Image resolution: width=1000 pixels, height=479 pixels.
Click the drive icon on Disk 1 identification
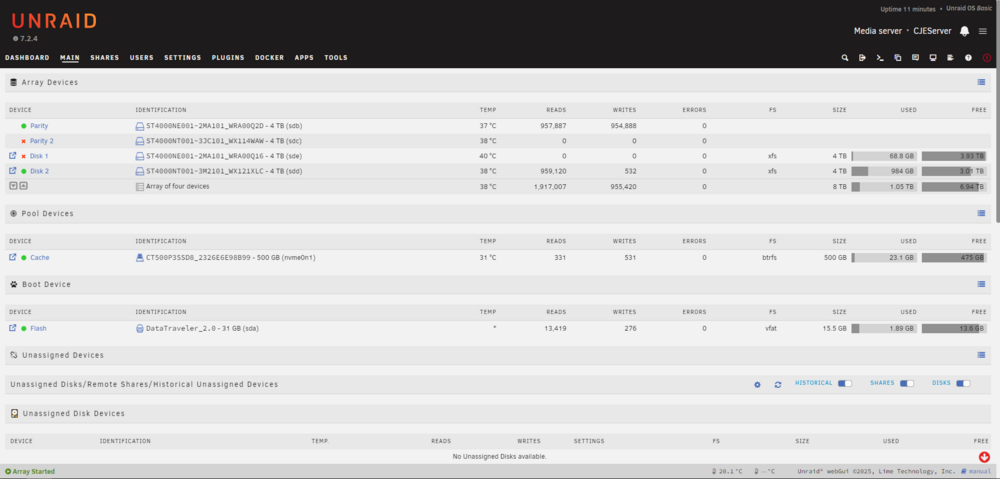(x=140, y=156)
